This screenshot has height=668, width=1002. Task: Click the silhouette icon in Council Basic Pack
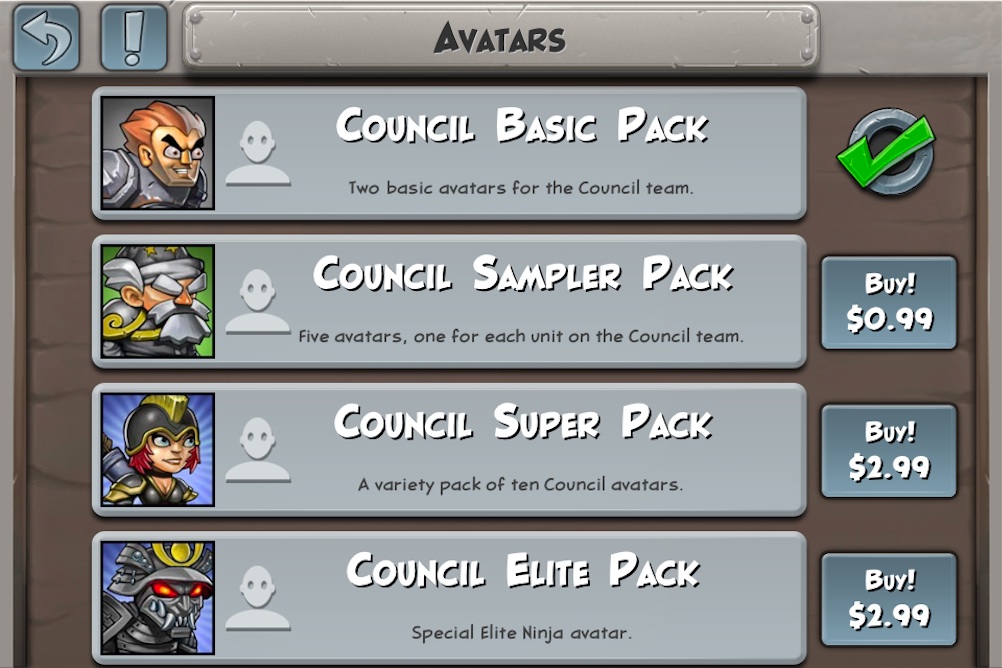[258, 153]
